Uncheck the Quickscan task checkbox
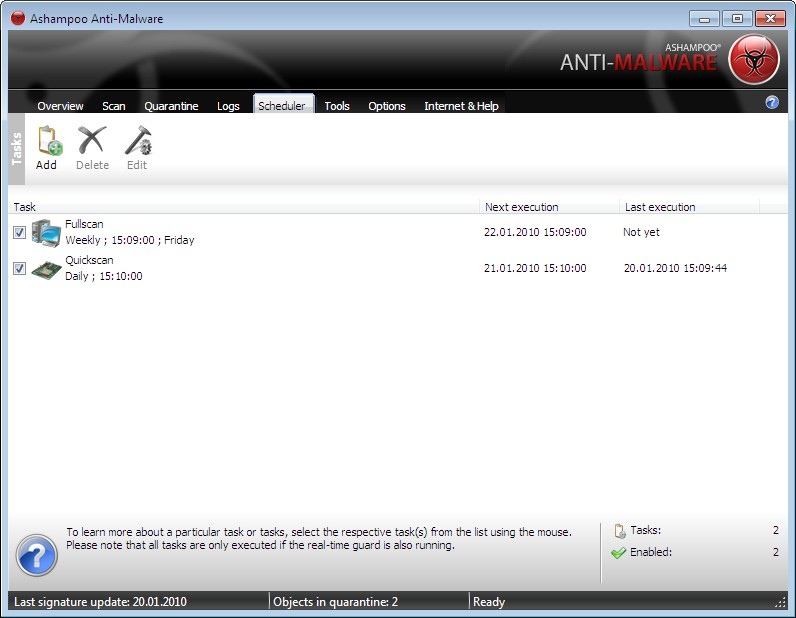Viewport: 796px width, 618px height. click(x=19, y=268)
